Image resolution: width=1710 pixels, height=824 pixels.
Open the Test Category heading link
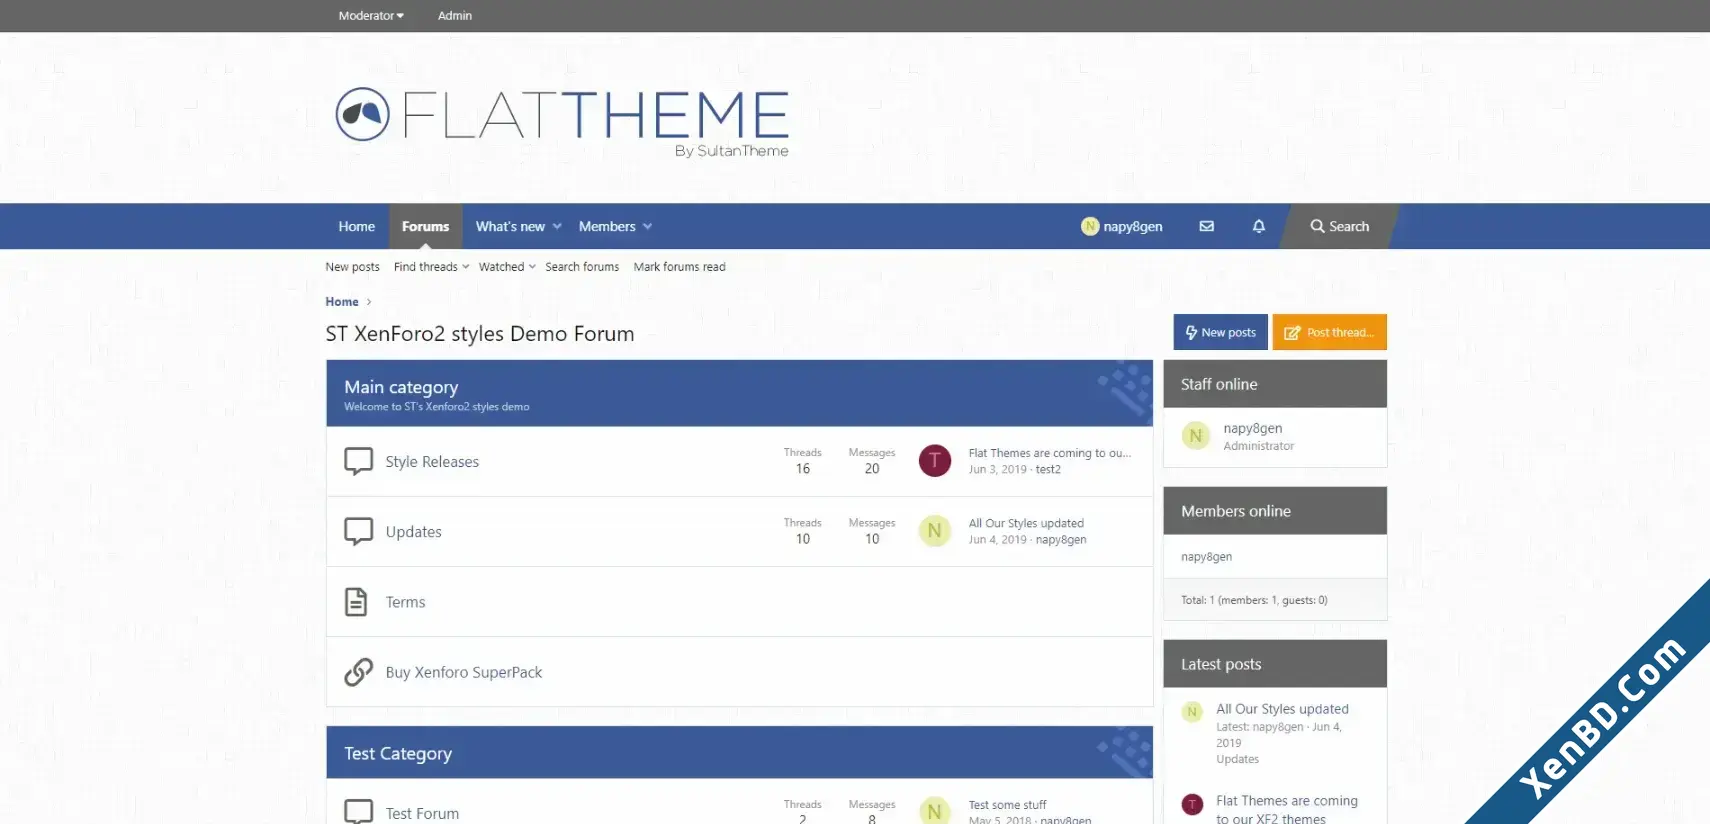398,753
